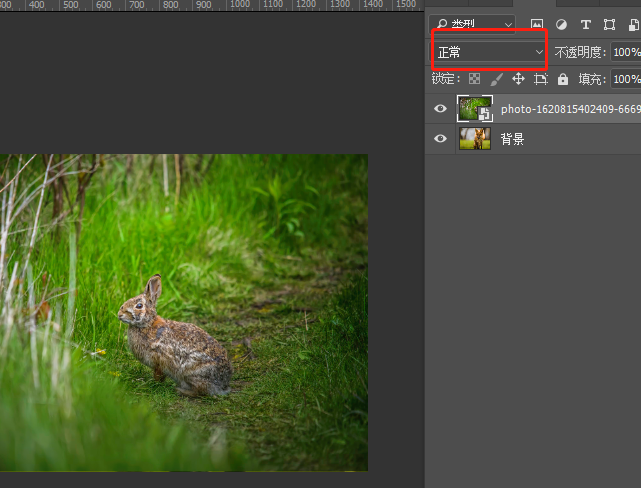Image resolution: width=641 pixels, height=488 pixels.
Task: Click the 不透明度 opacity label
Action: tap(580, 52)
